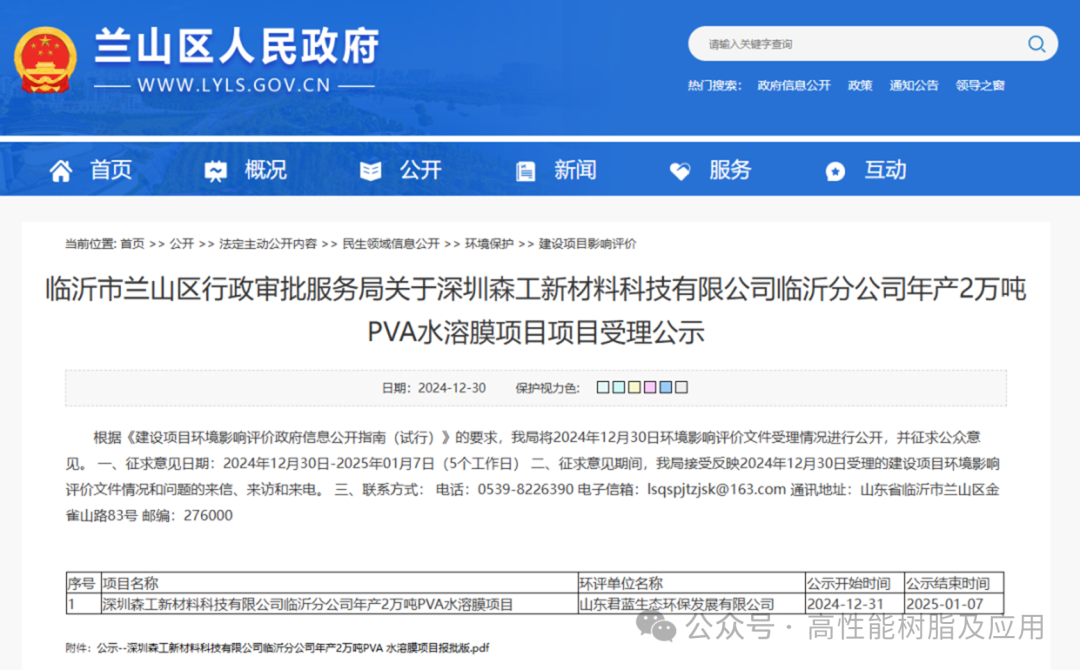The width and height of the screenshot is (1080, 670).
Task: Open the attached 报批版.pdf file link
Action: 293,648
